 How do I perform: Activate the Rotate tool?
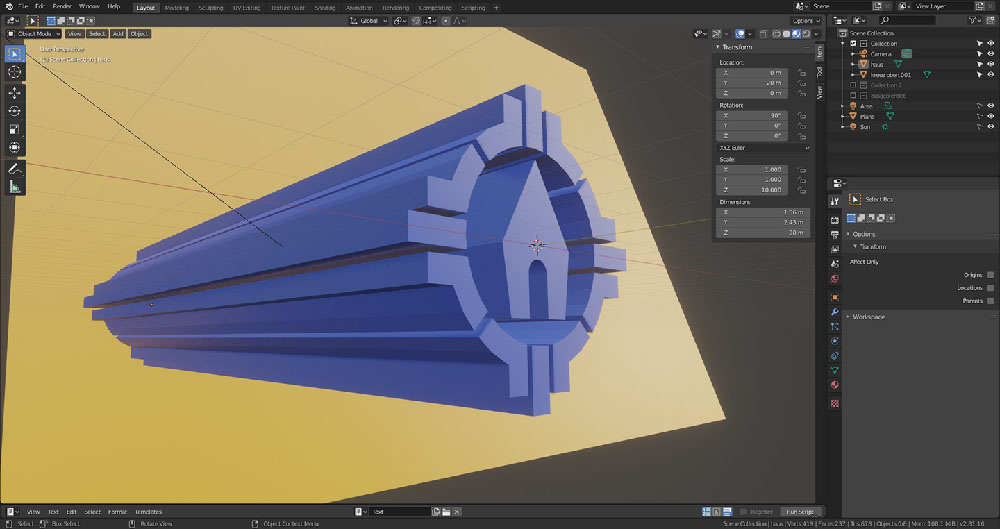coord(15,111)
